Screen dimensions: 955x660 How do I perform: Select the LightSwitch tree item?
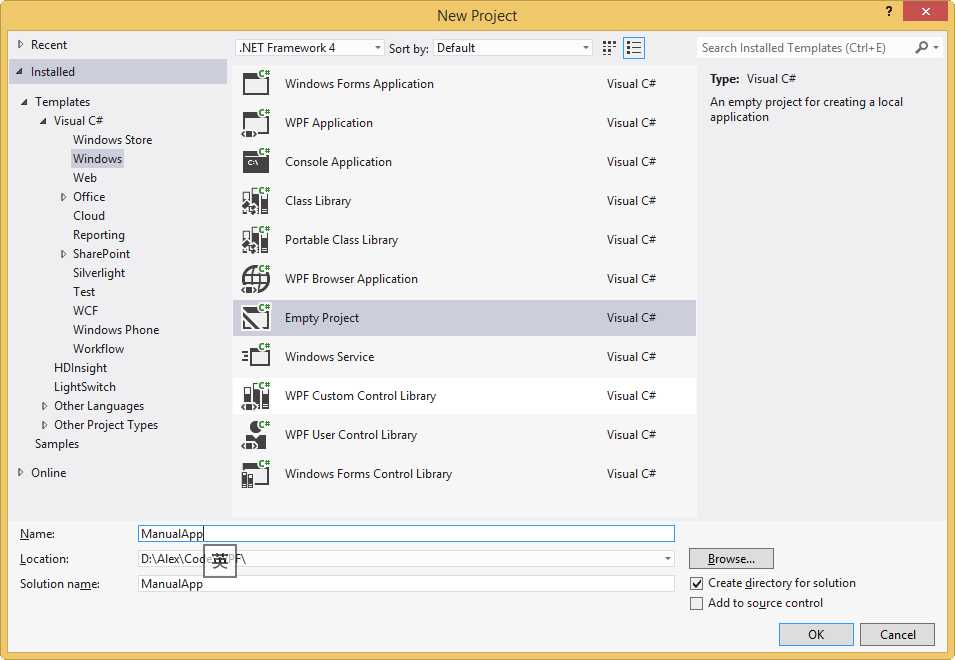point(85,387)
